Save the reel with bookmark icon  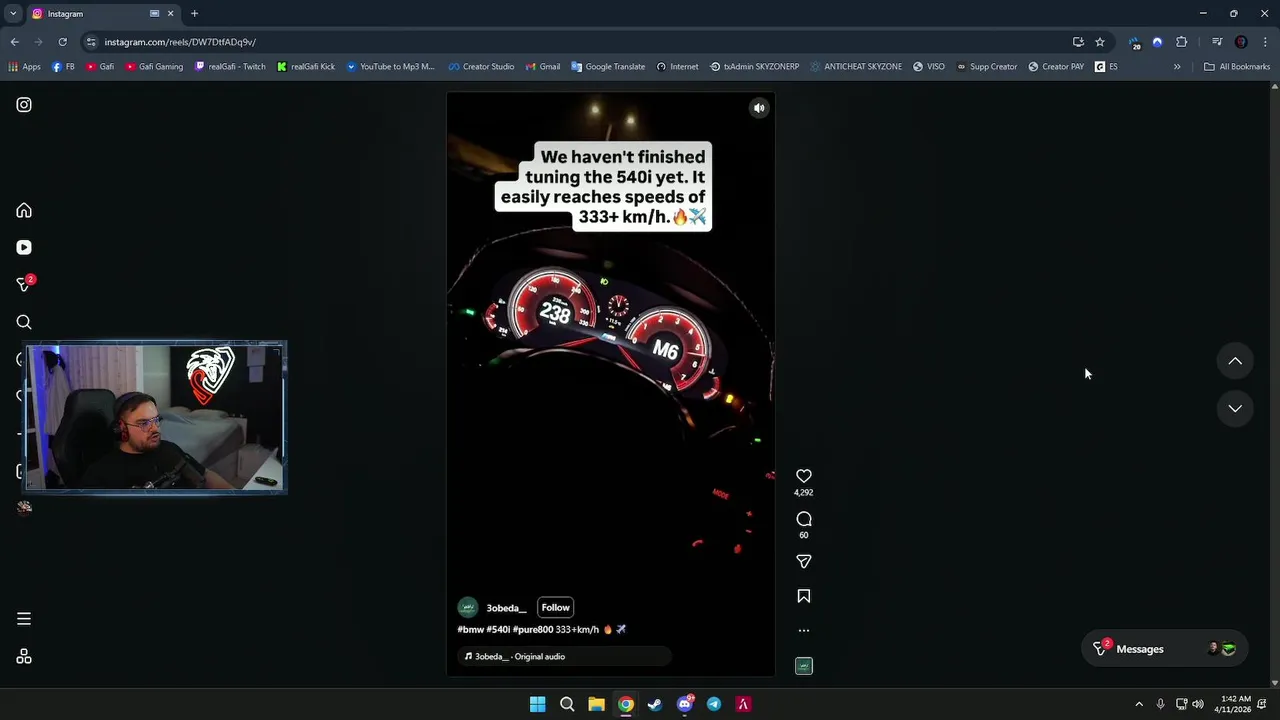[804, 596]
